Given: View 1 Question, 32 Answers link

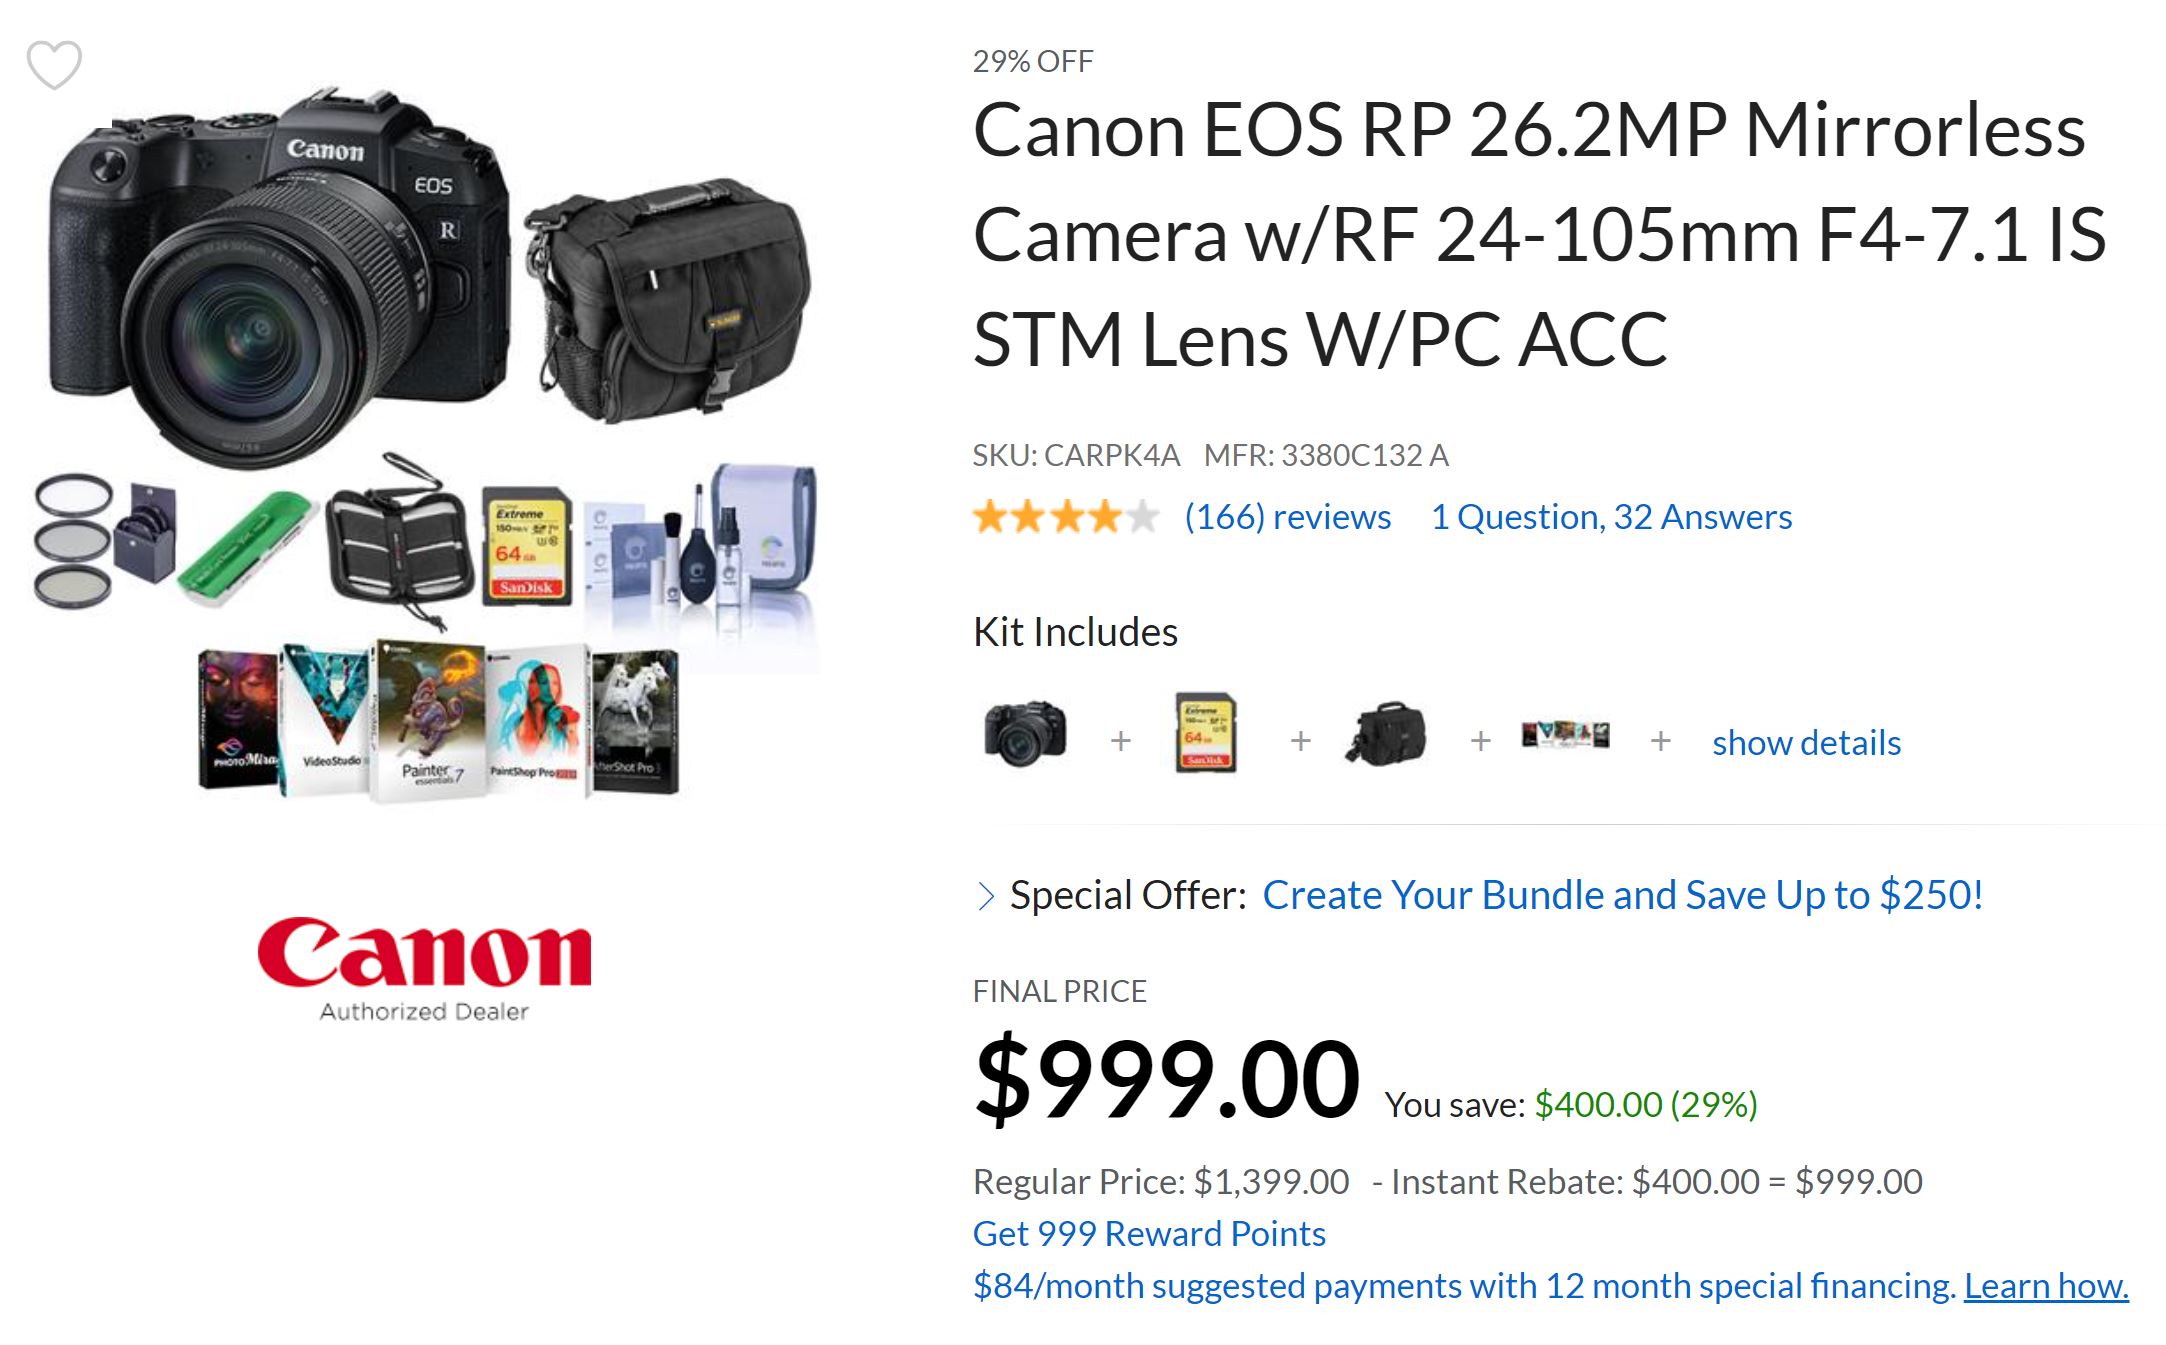Looking at the screenshot, I should pyautogui.click(x=1611, y=517).
